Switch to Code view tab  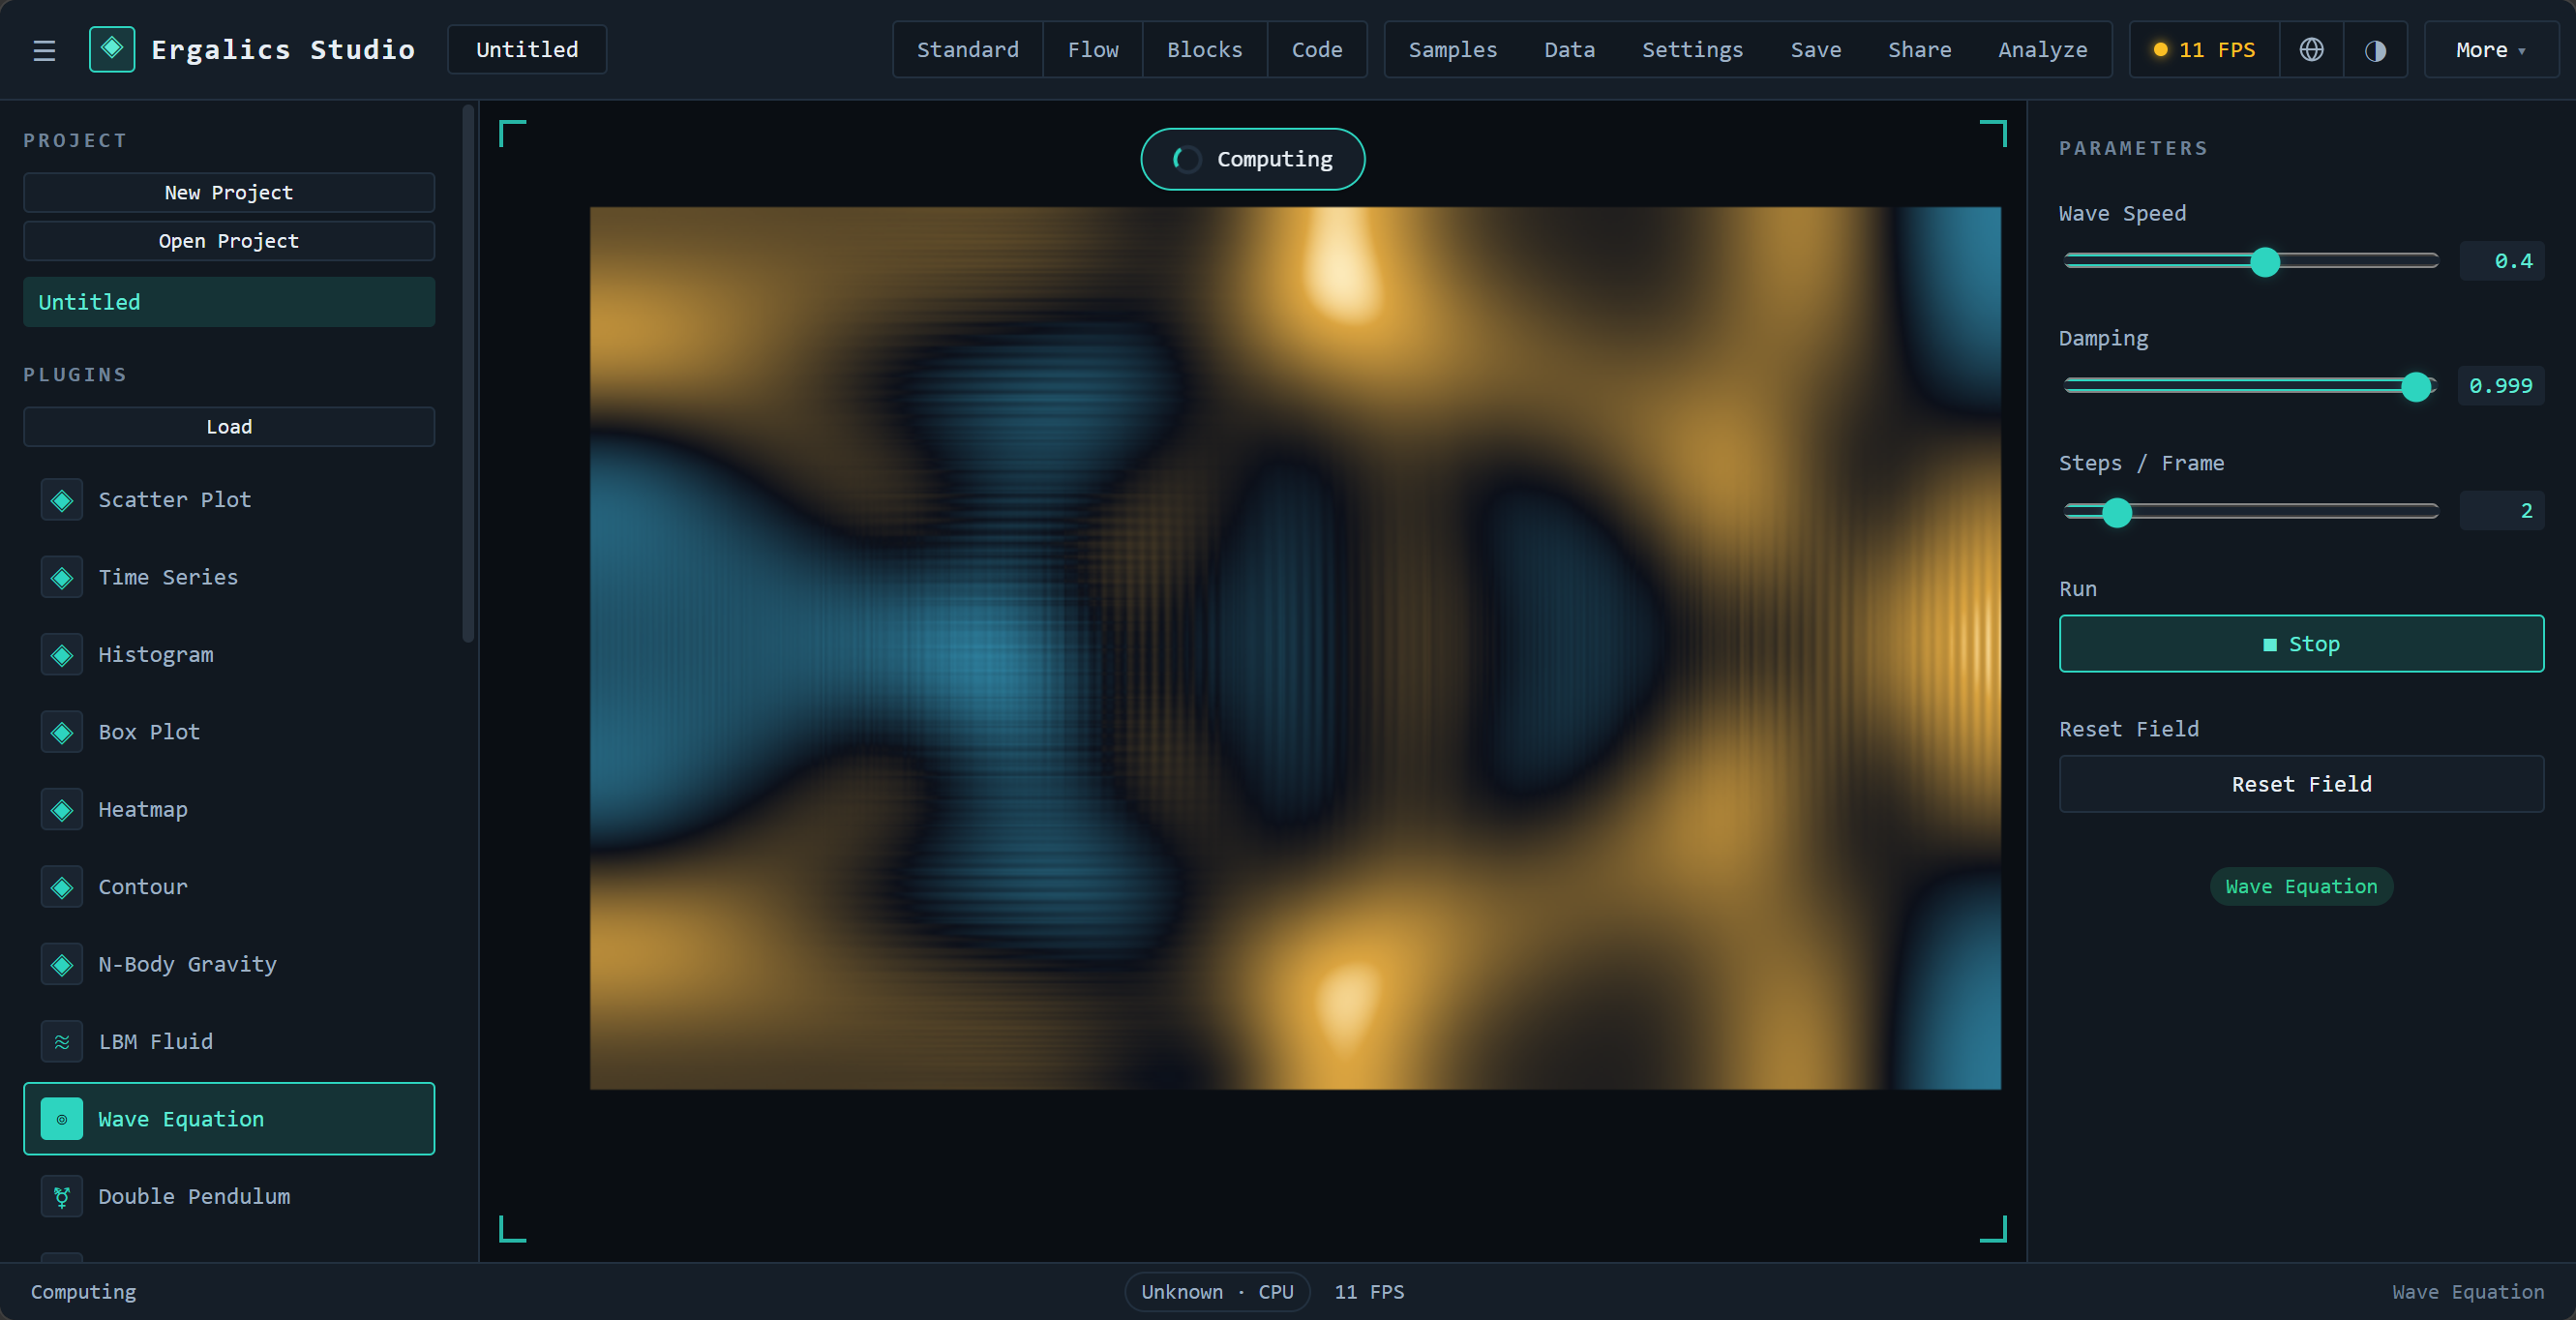coord(1317,50)
